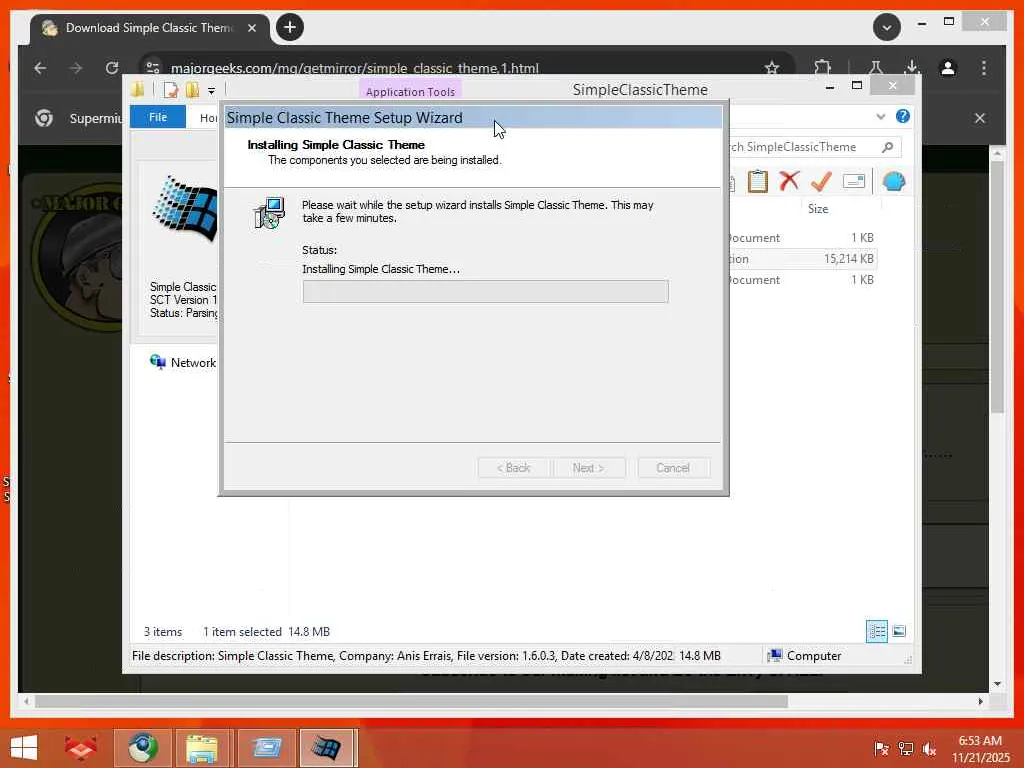Click the Setup Wizard title bar
1024x768 pixels.
pos(473,118)
